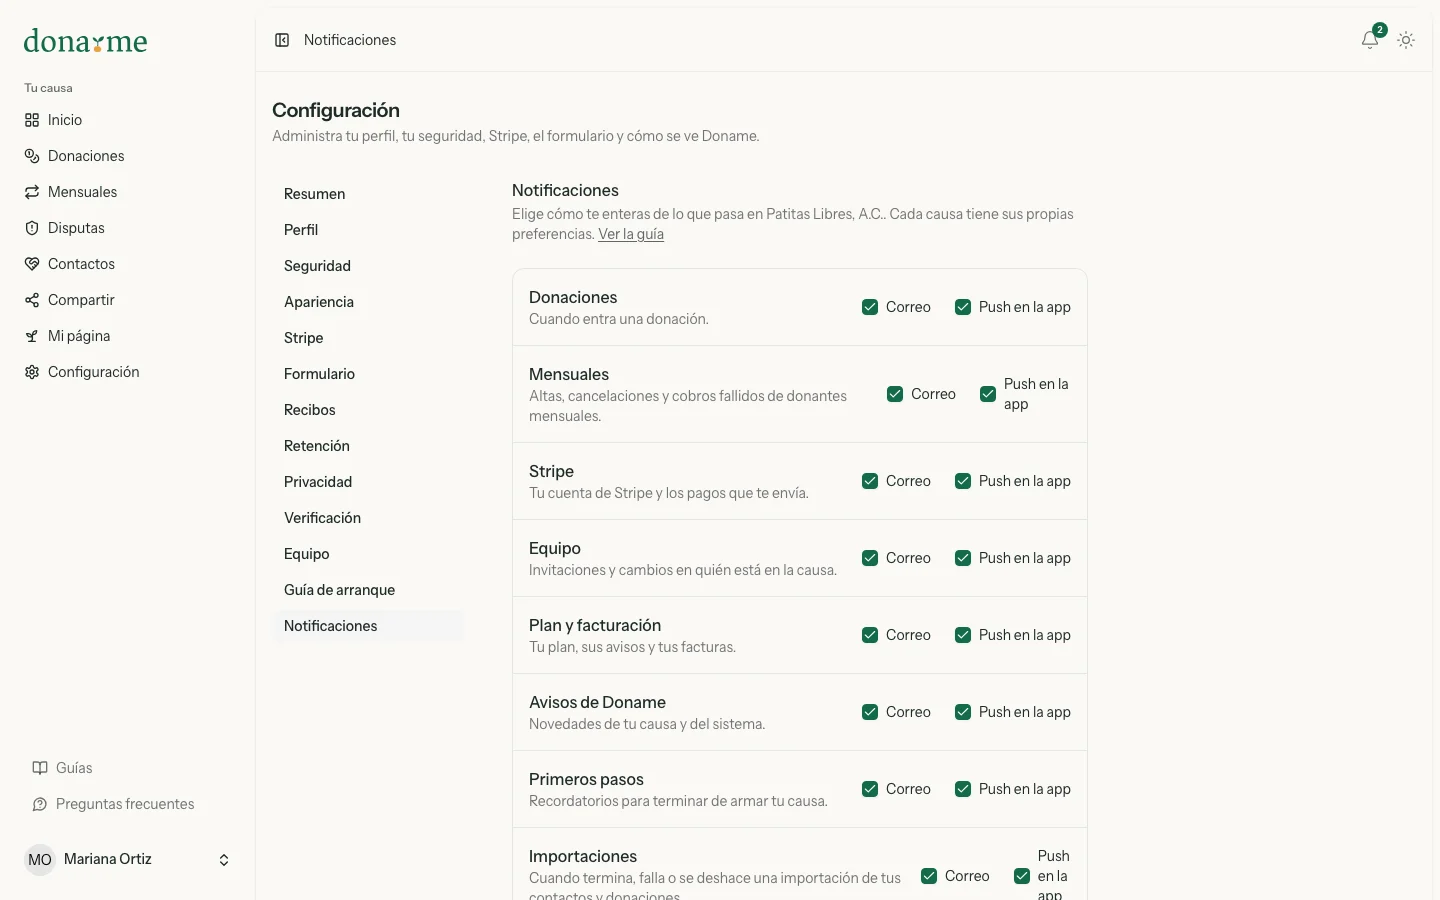Open the Apariencia settings section
This screenshot has height=900, width=1440.
(370, 302)
